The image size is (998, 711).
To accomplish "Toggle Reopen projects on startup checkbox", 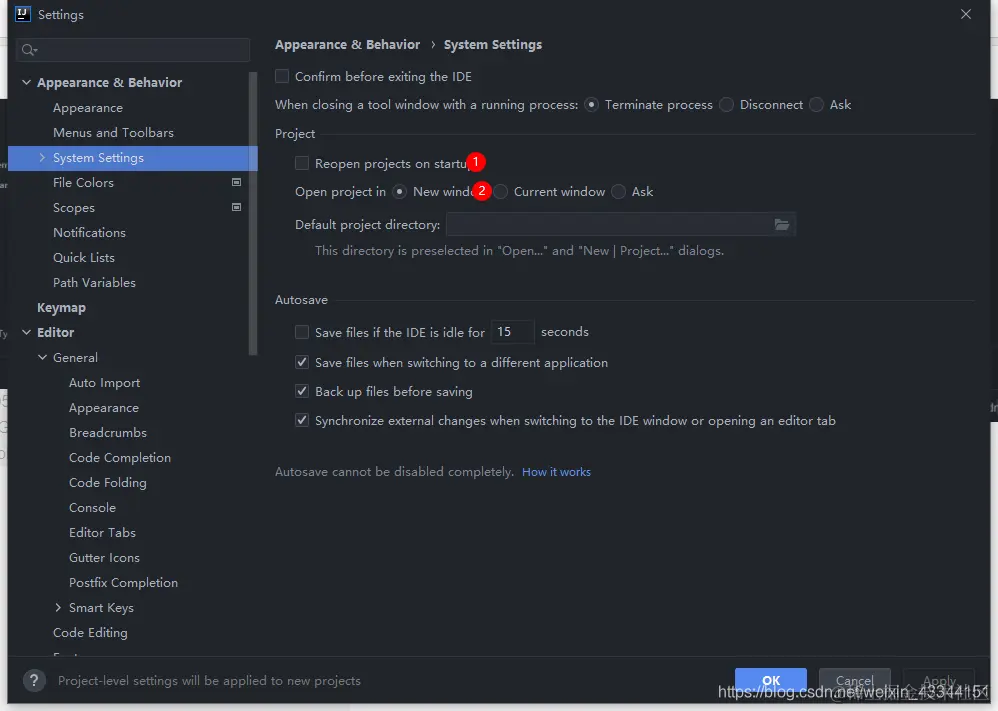I will (302, 164).
